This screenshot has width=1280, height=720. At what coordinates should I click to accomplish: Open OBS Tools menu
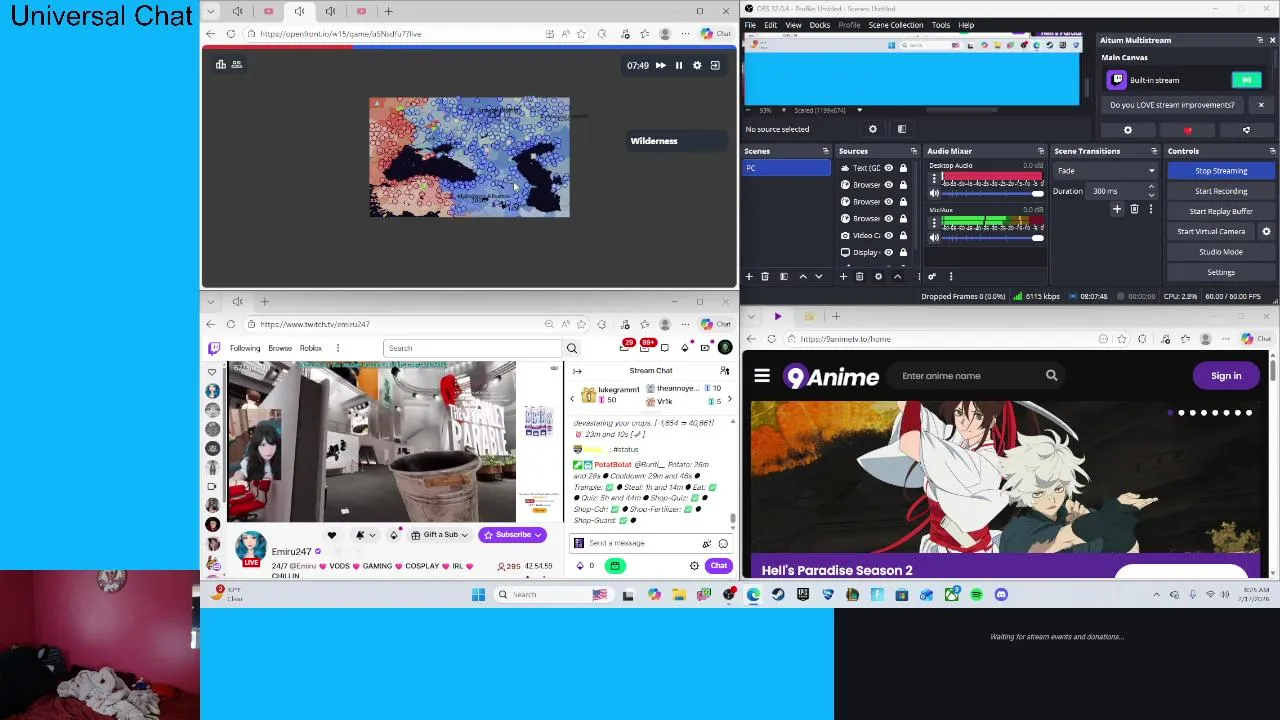coord(941,25)
